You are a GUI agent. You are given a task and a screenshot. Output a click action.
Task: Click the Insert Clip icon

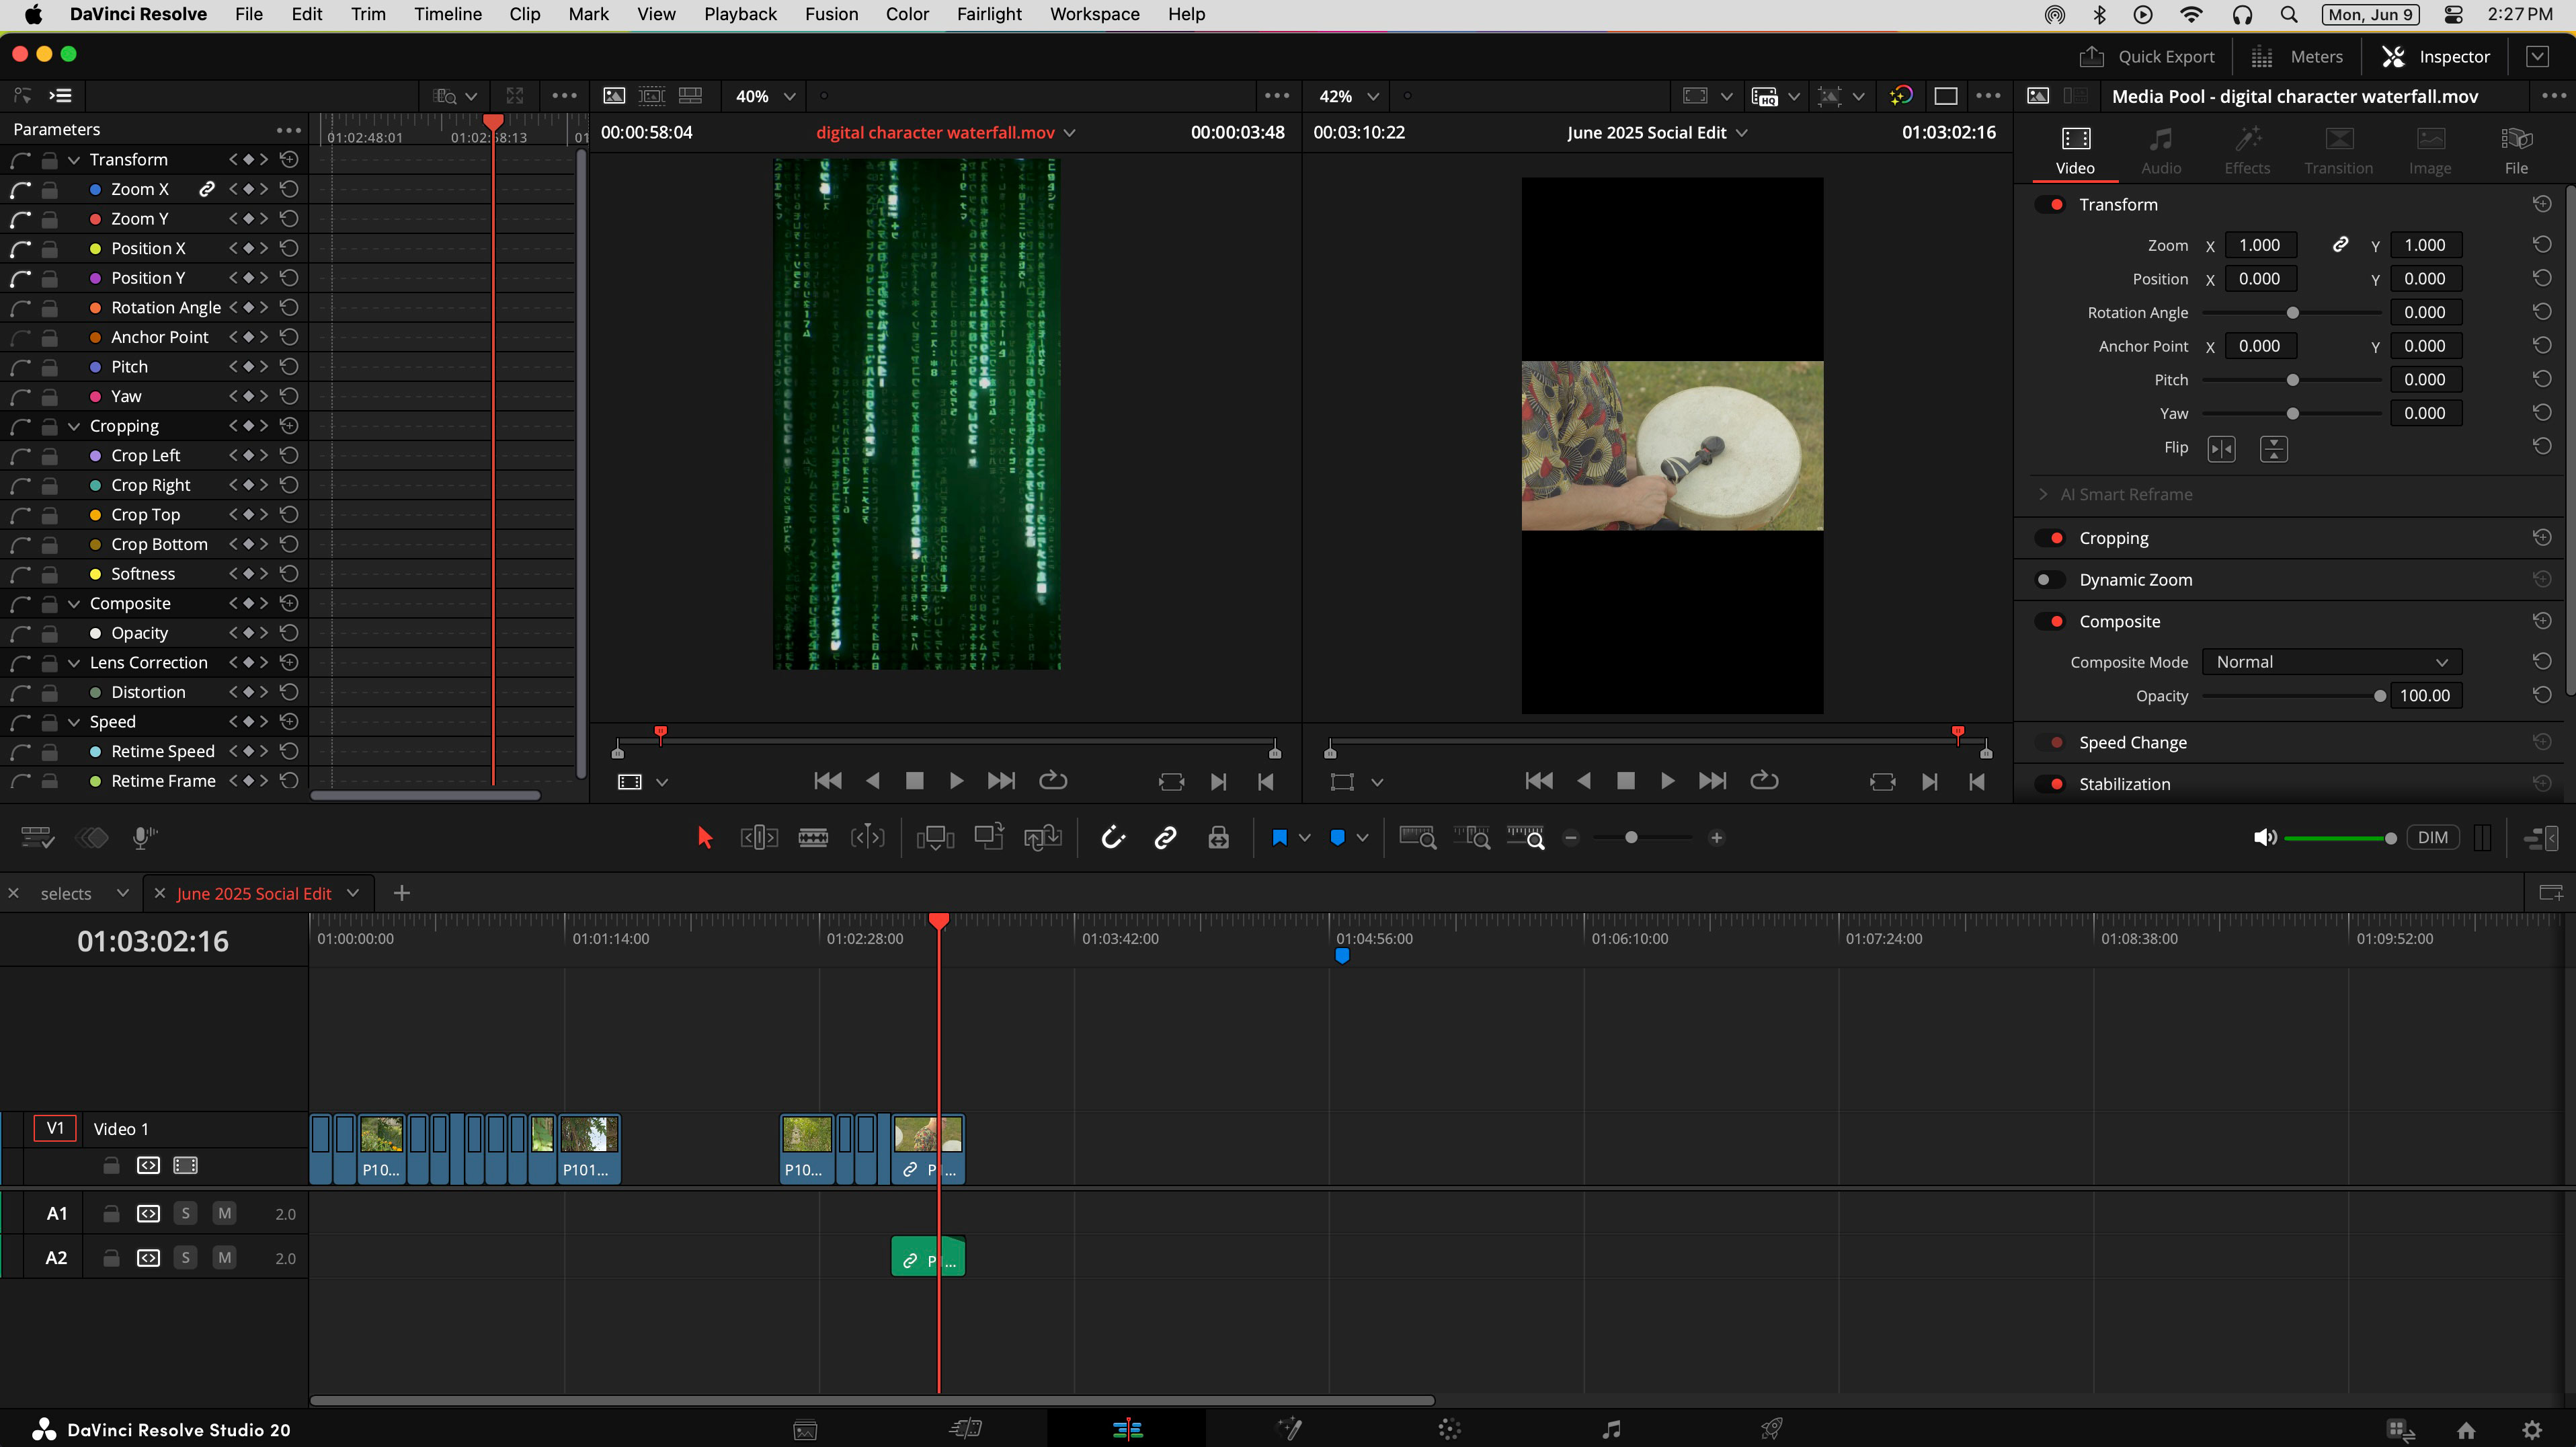[x=935, y=838]
